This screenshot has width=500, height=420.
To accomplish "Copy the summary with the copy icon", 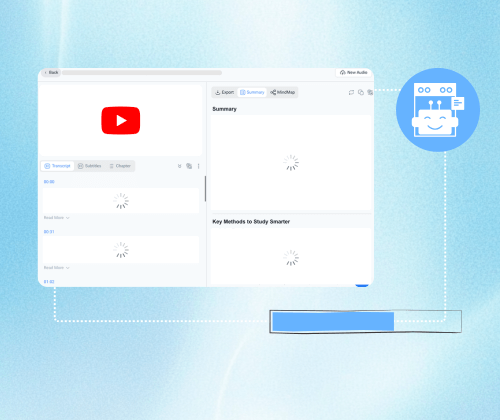I will (361, 92).
